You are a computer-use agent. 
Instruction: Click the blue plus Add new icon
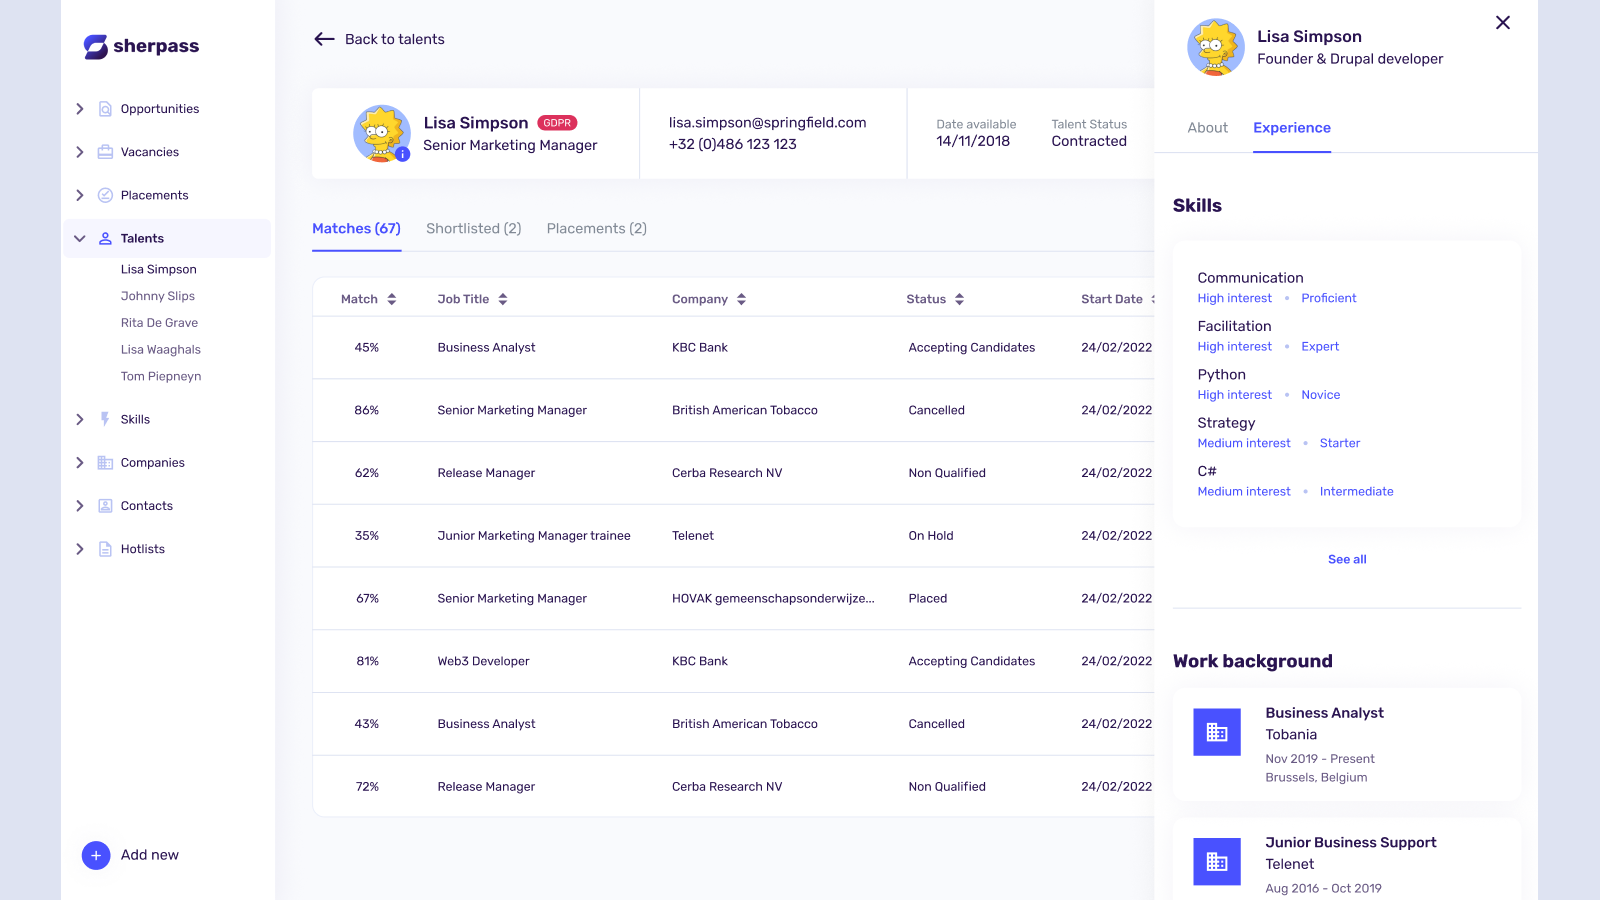[96, 855]
